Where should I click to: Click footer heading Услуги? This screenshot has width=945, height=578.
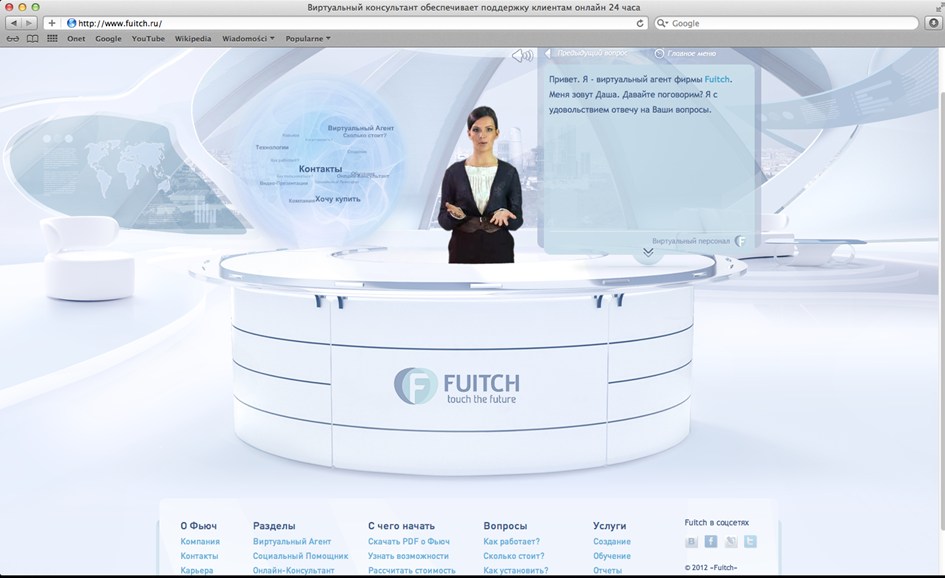pos(609,526)
